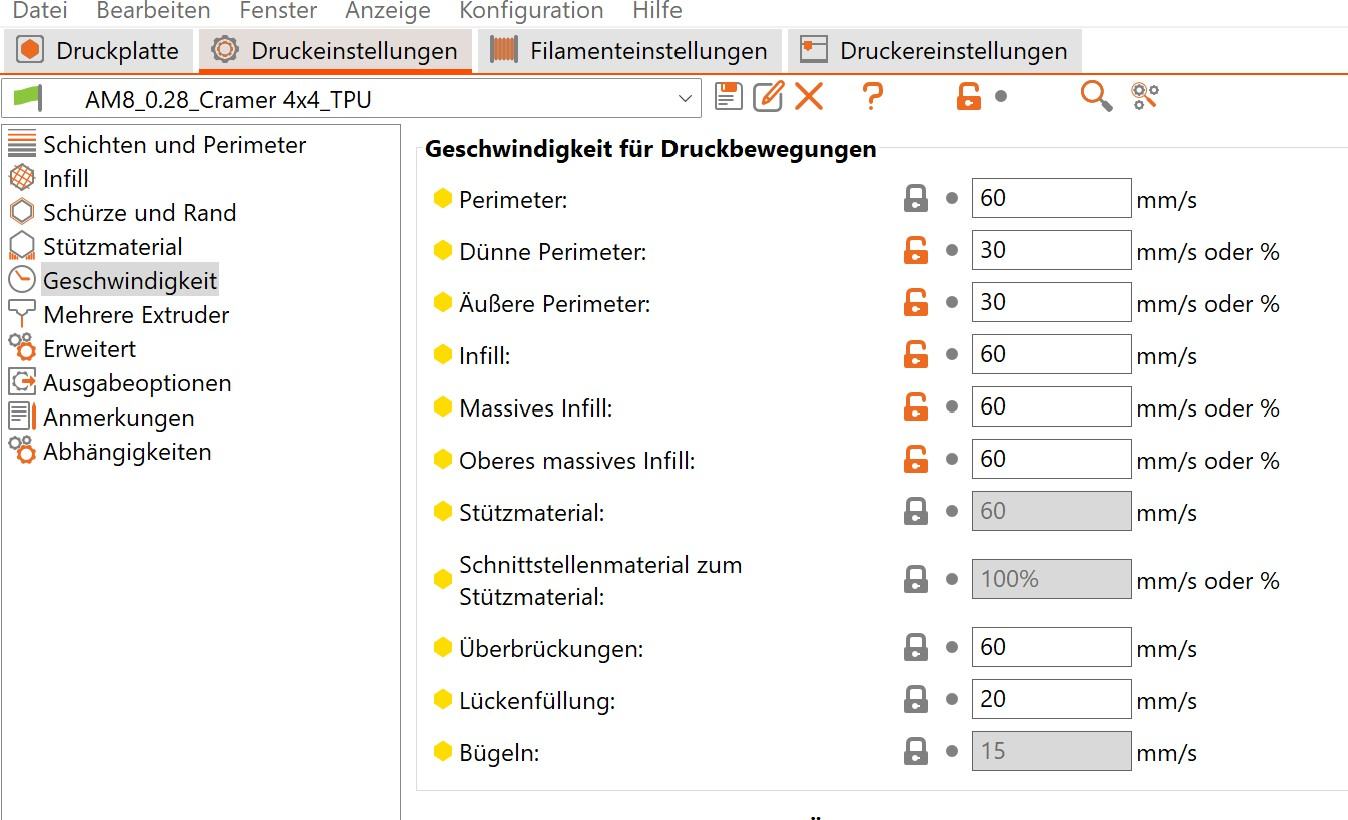Click the yellow hexagon next to Perimeter
Screen dimensions: 1348x820
pyautogui.click(x=443, y=199)
